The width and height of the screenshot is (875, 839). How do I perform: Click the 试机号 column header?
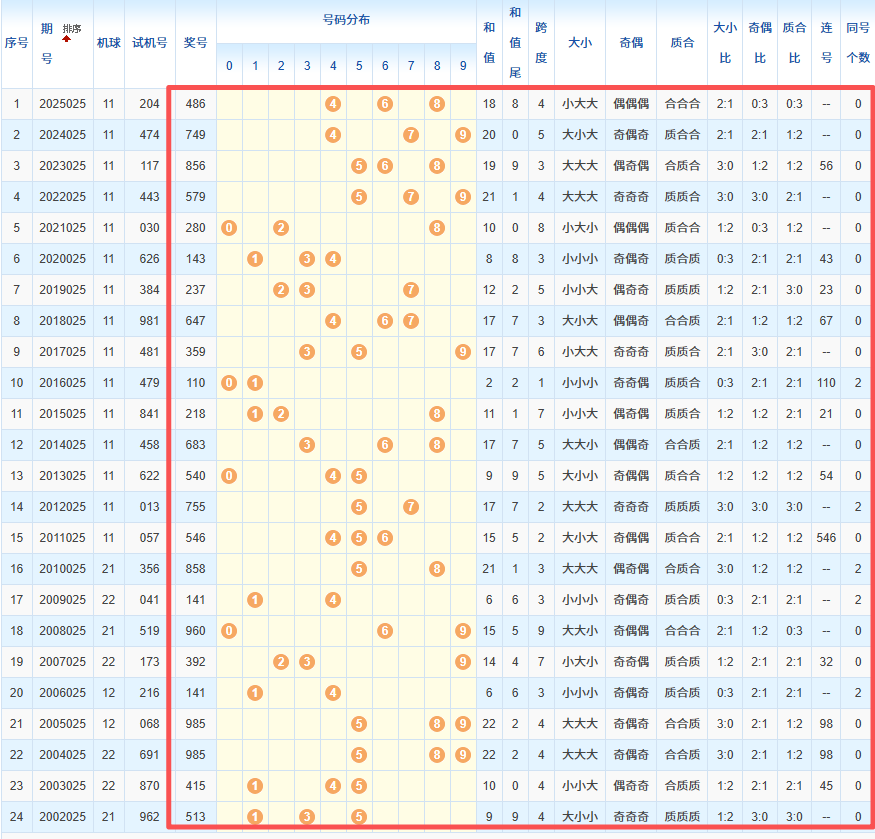(x=150, y=44)
